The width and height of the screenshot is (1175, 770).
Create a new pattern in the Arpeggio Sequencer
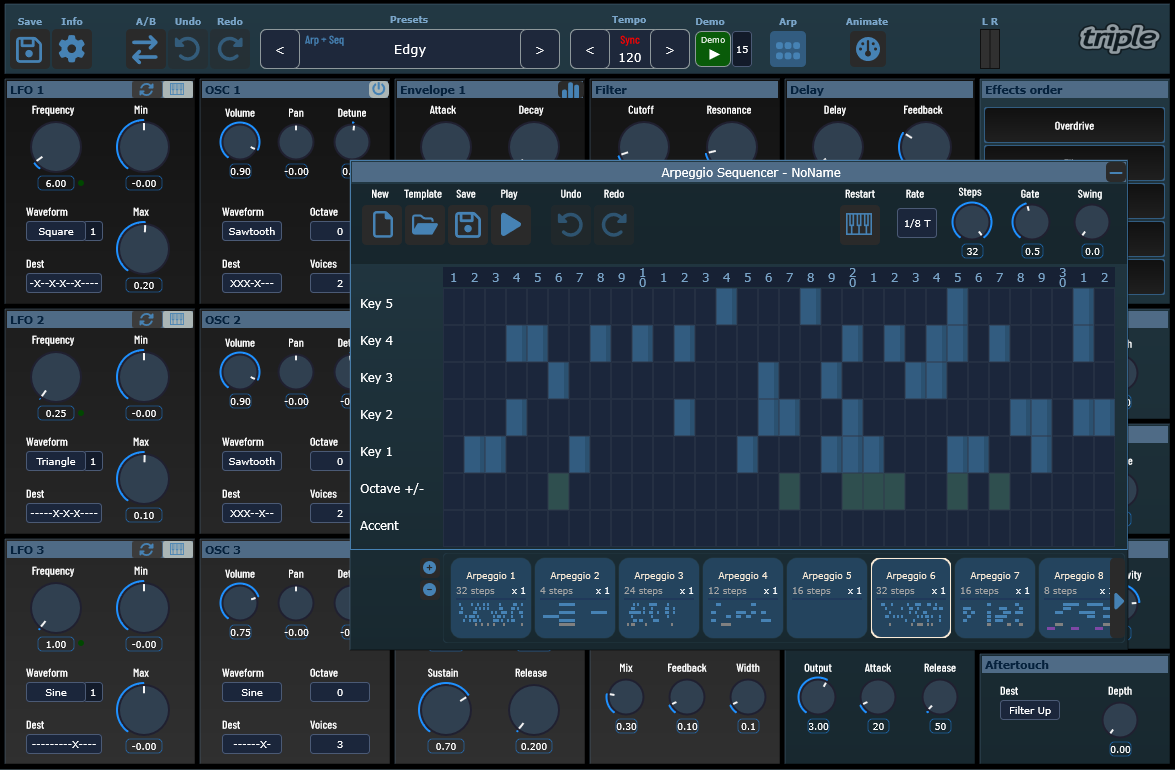coord(381,225)
